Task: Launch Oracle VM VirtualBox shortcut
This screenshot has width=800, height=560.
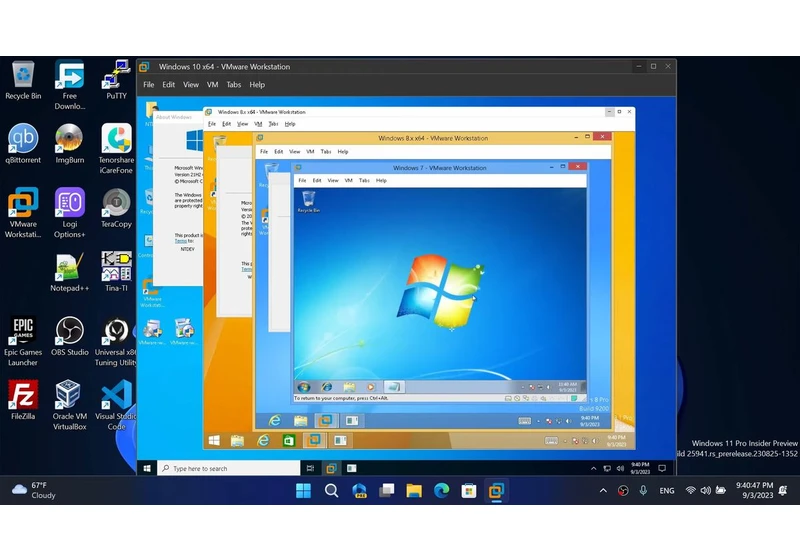Action: coord(69,405)
